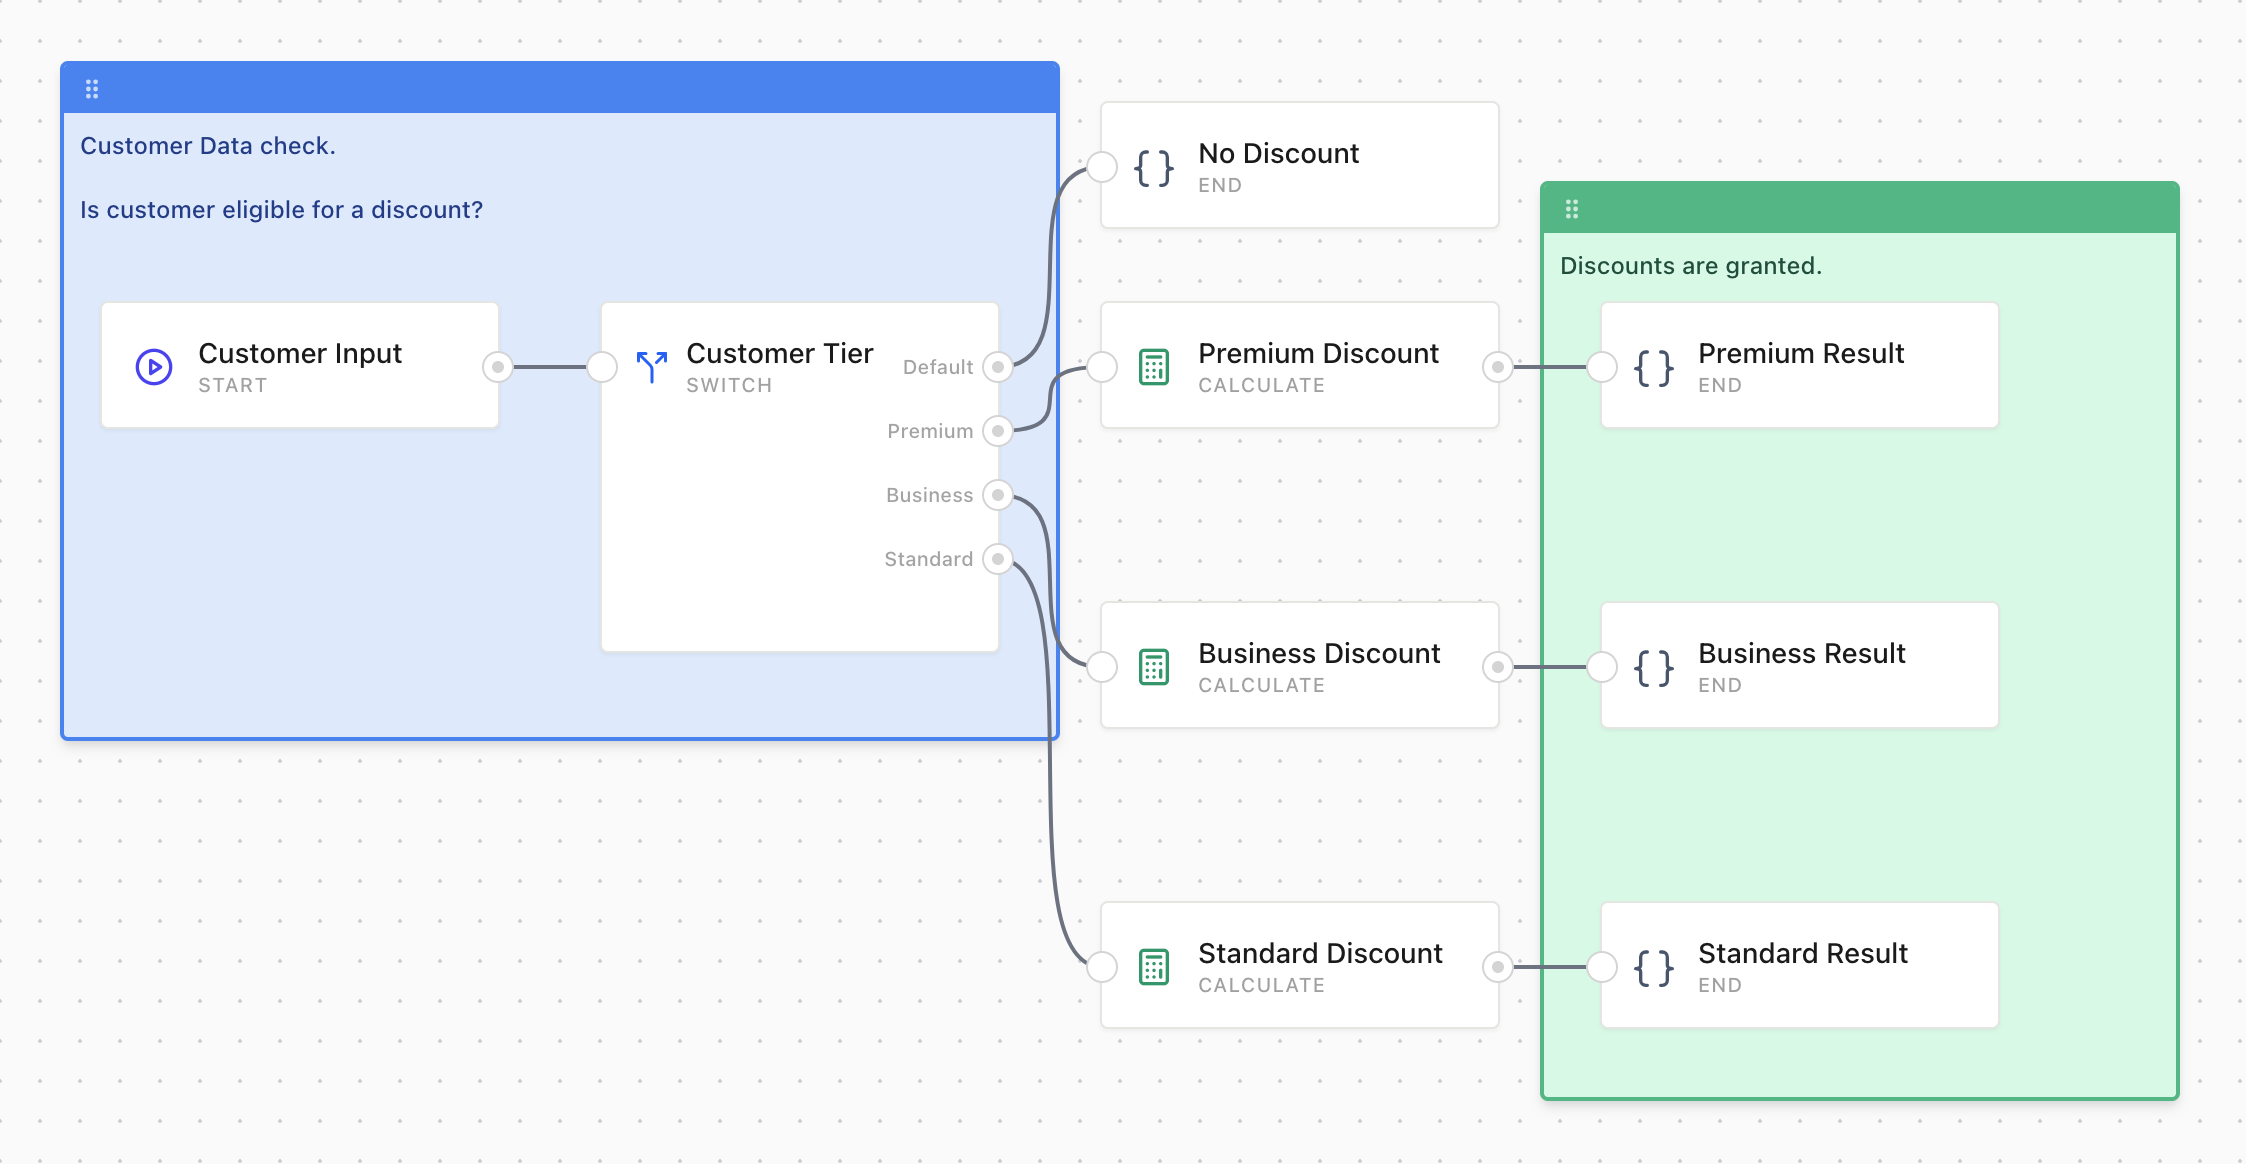Viewport: 2246px width, 1164px height.
Task: Click the switch icon on Customer Tier node
Action: pyautogui.click(x=651, y=367)
